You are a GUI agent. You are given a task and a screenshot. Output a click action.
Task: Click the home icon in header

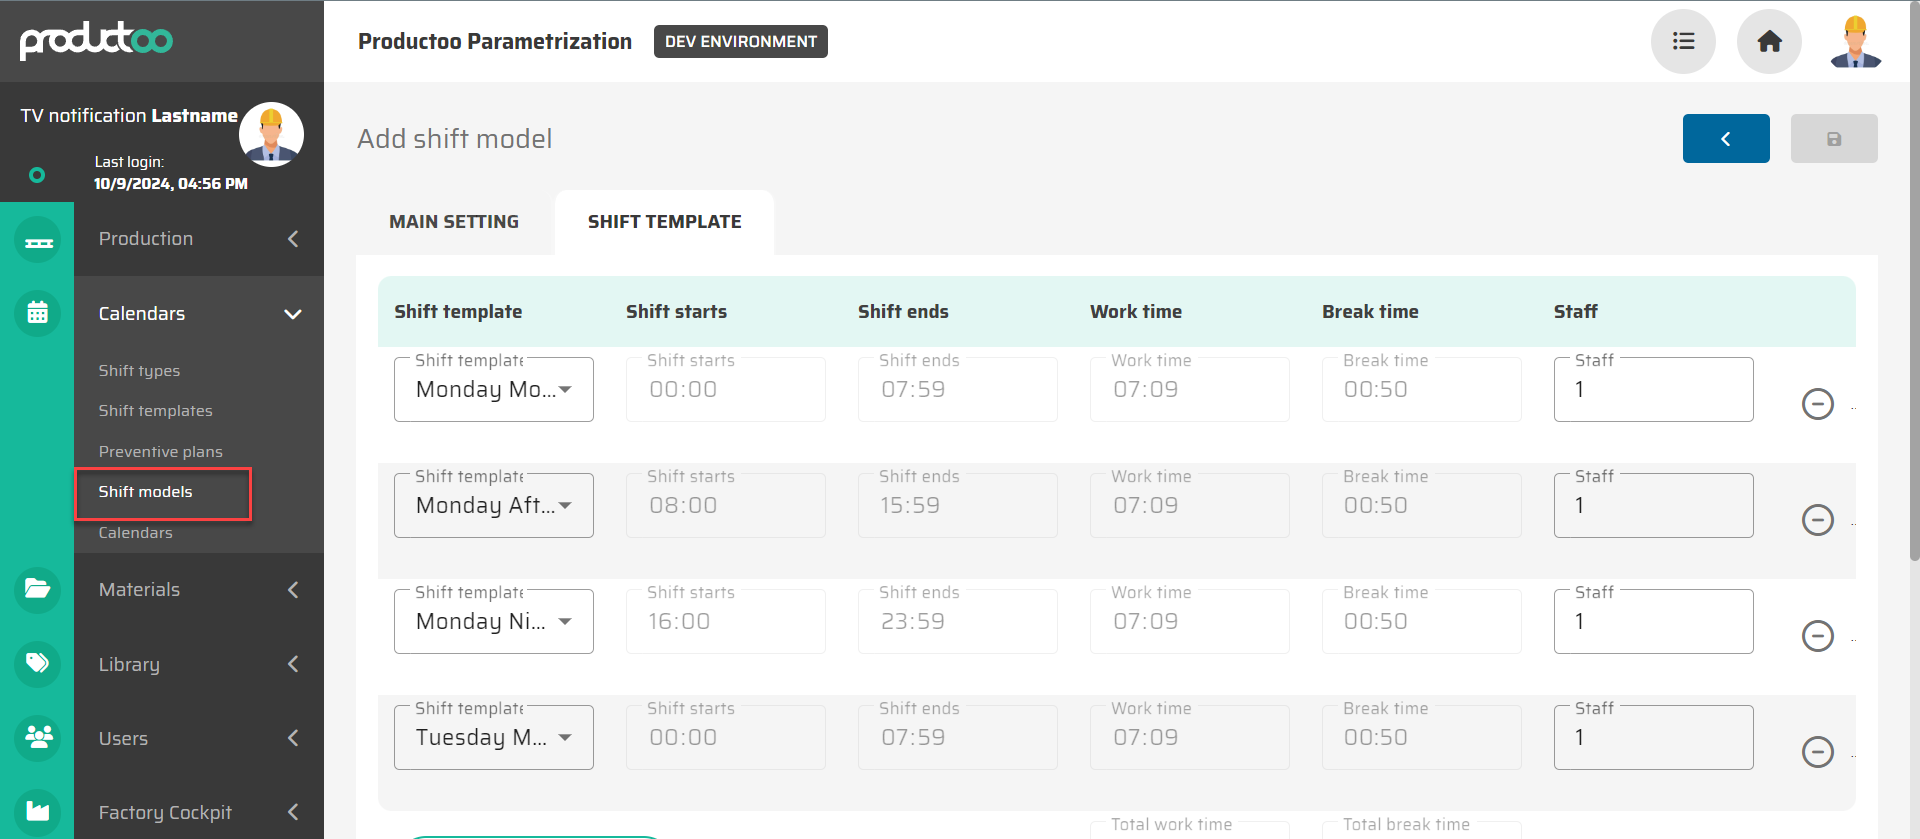coord(1769,41)
